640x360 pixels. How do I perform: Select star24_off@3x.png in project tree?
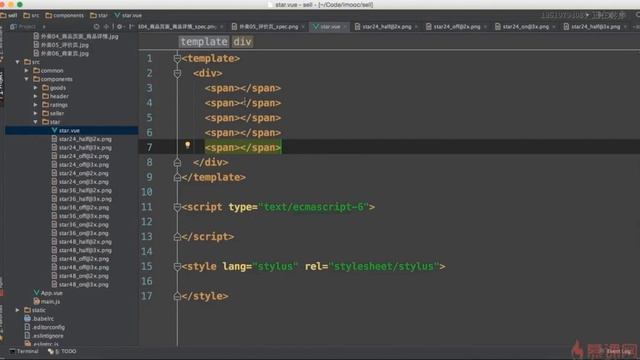84,164
